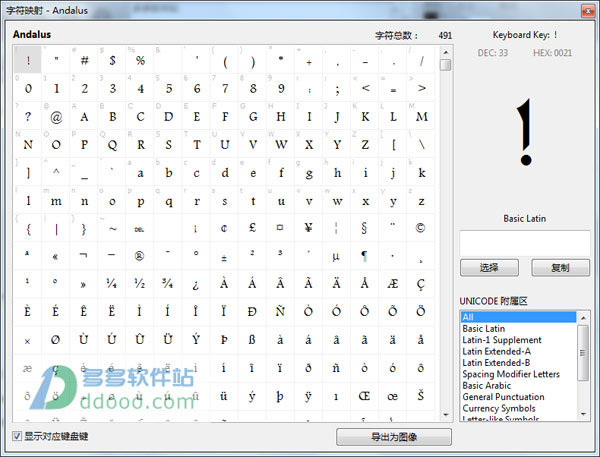
Task: Choose the section § symbol
Action: [x=364, y=228]
